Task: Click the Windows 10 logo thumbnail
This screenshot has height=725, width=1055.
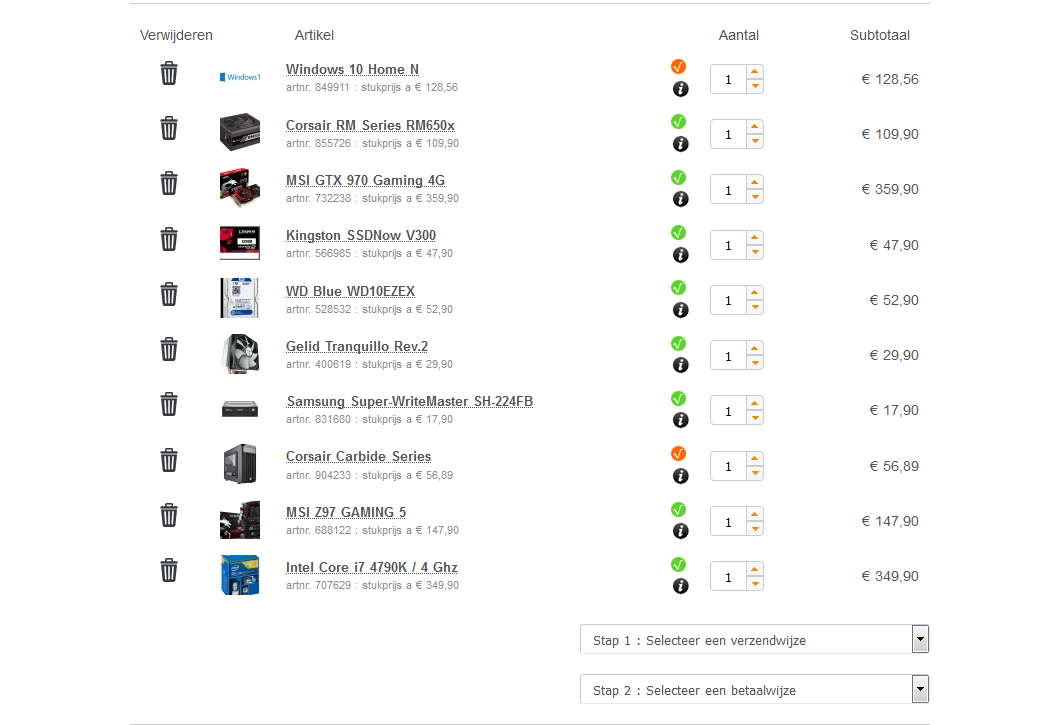Action: click(x=240, y=77)
